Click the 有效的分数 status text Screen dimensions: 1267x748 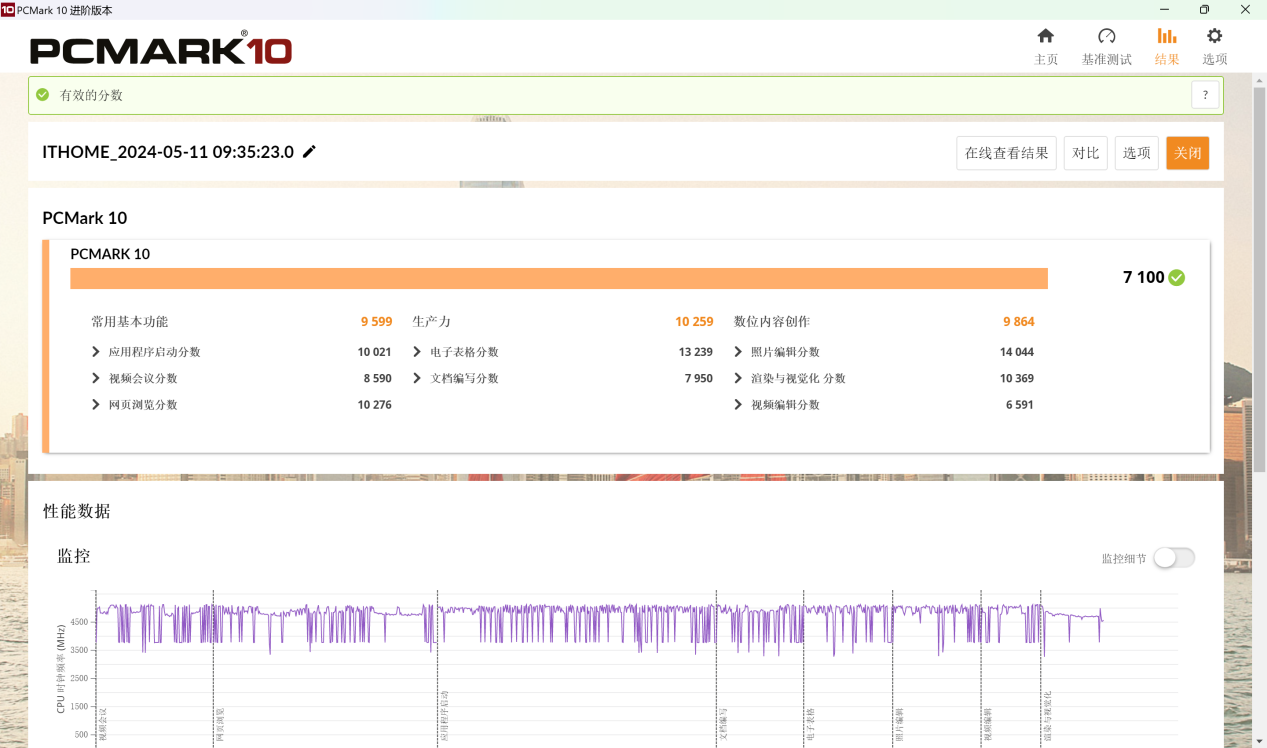(x=91, y=95)
